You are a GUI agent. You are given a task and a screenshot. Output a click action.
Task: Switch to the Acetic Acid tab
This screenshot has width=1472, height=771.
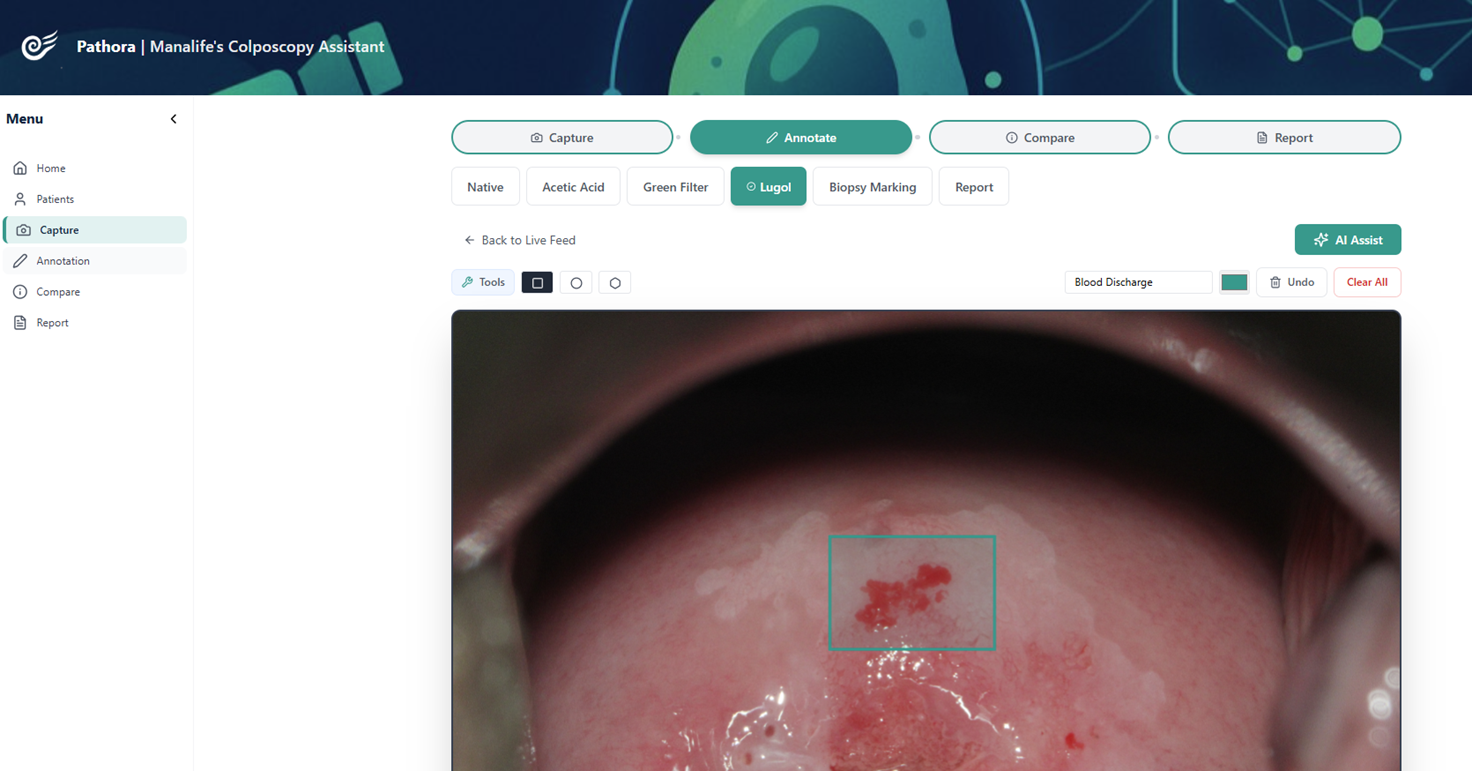(x=573, y=187)
